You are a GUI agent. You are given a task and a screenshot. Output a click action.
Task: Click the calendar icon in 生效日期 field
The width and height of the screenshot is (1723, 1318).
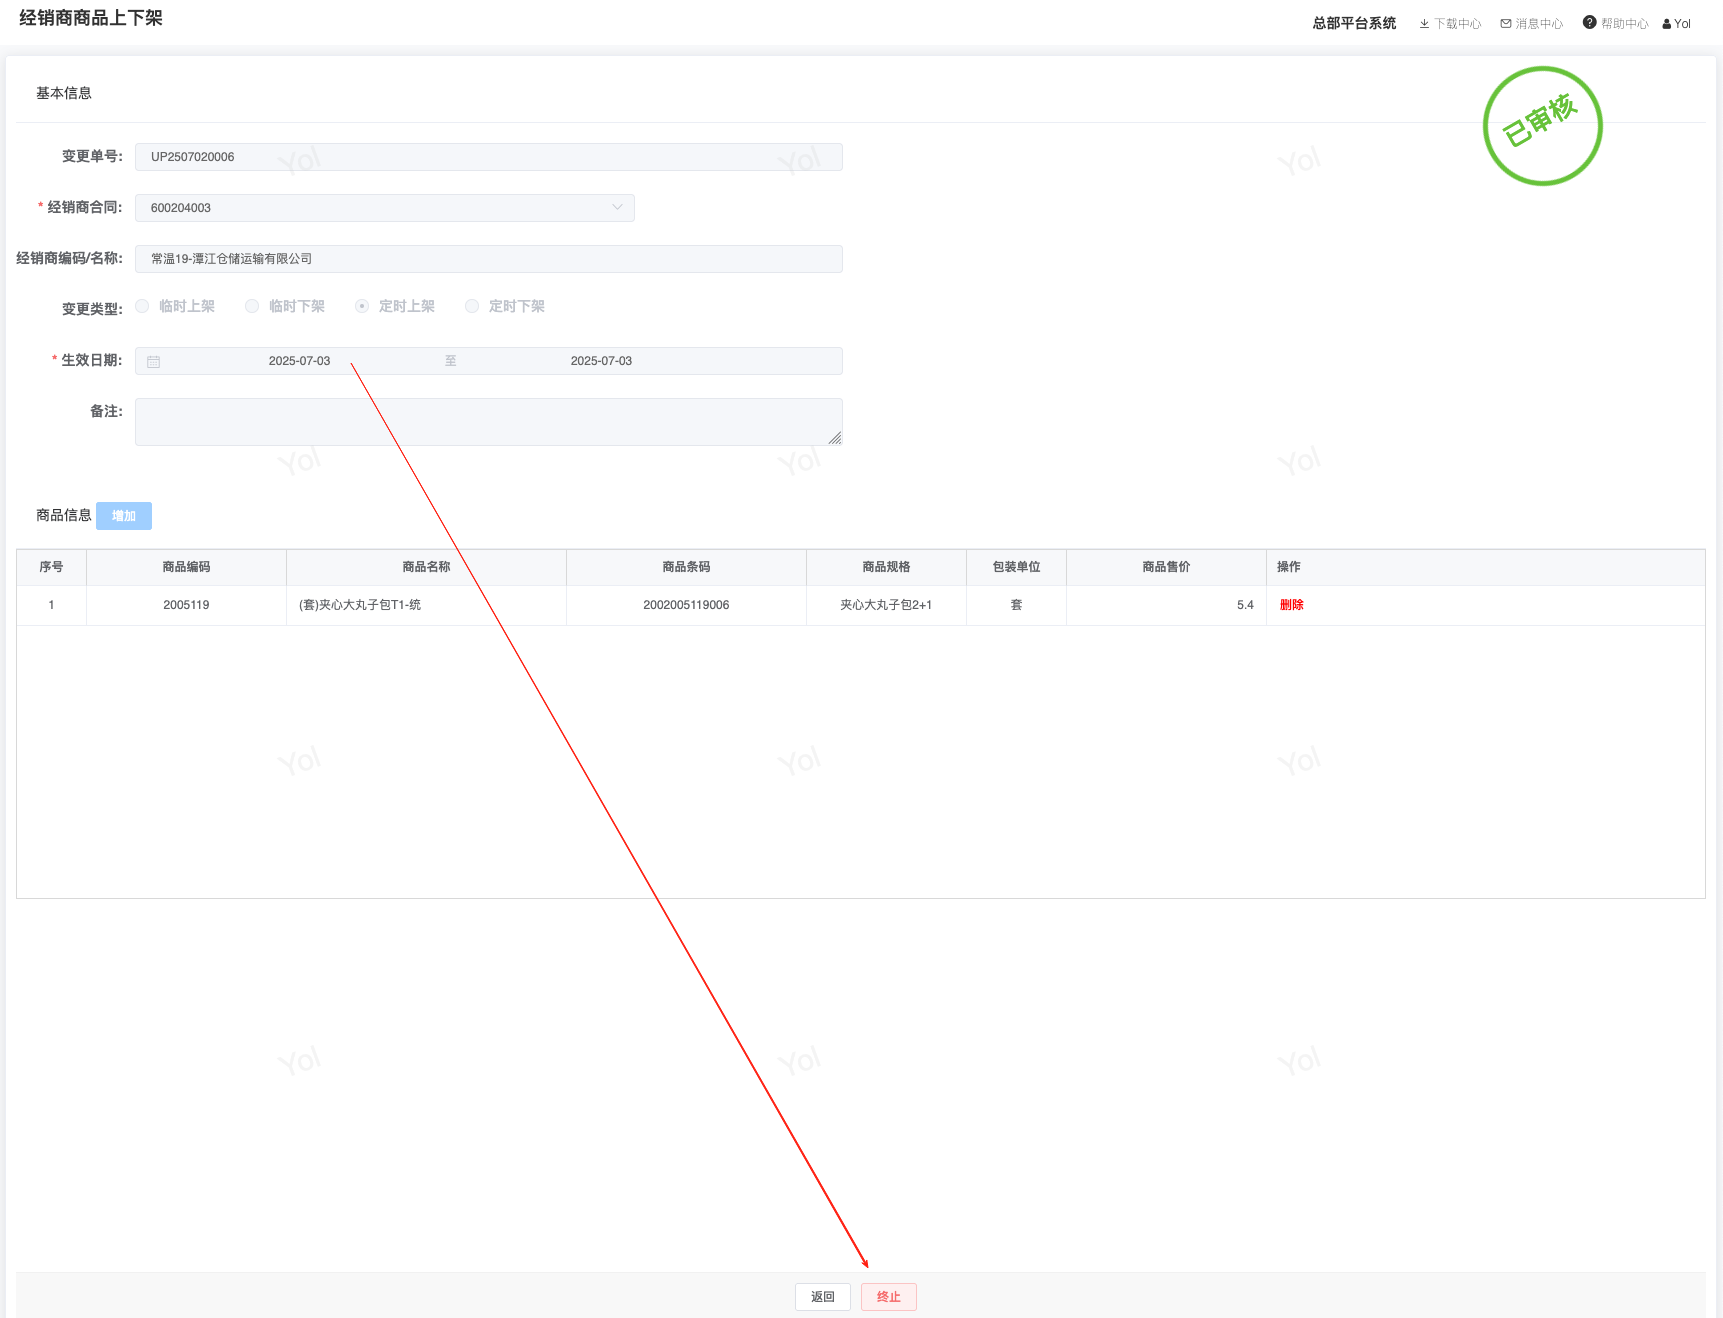[x=154, y=361]
